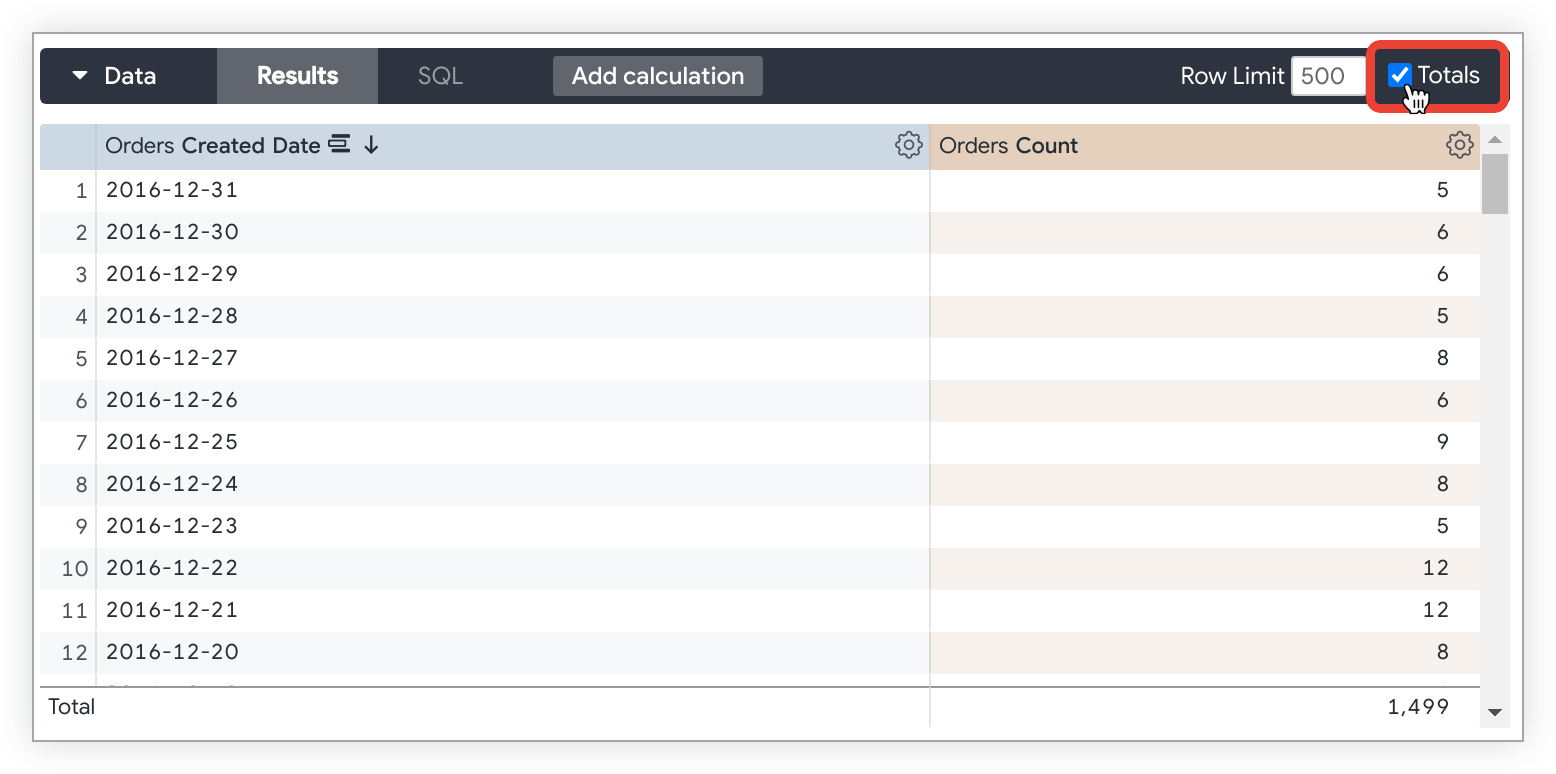Click the descending sort arrow on Created Date

[371, 145]
